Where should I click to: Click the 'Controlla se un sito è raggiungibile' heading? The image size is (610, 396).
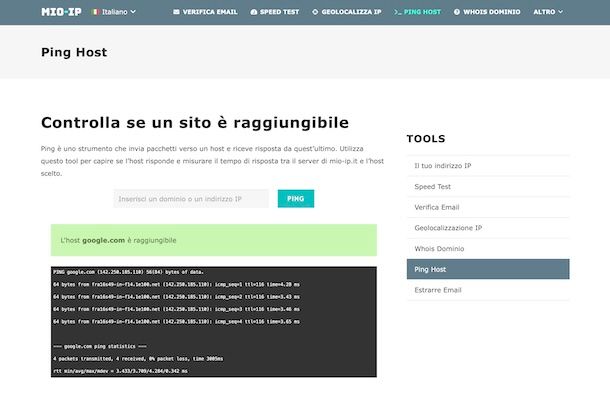[195, 123]
